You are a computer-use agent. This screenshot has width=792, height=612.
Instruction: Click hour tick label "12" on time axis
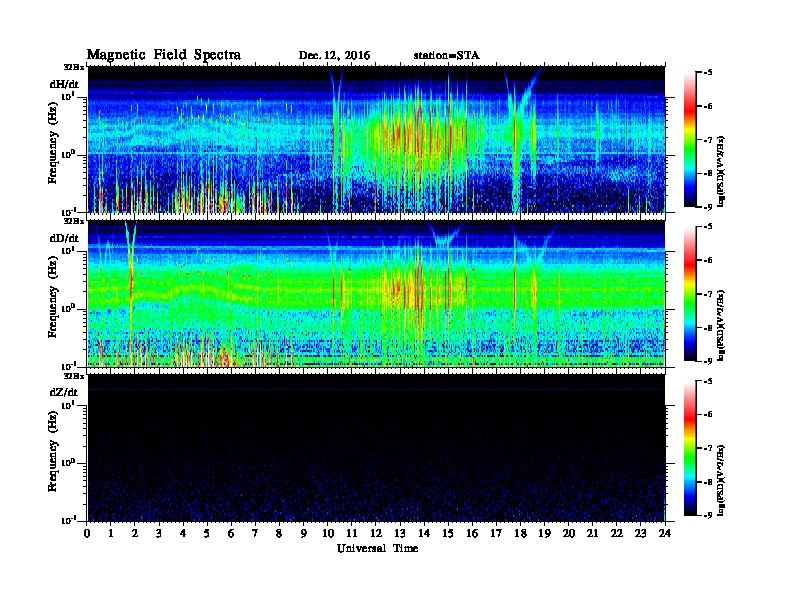(376, 533)
